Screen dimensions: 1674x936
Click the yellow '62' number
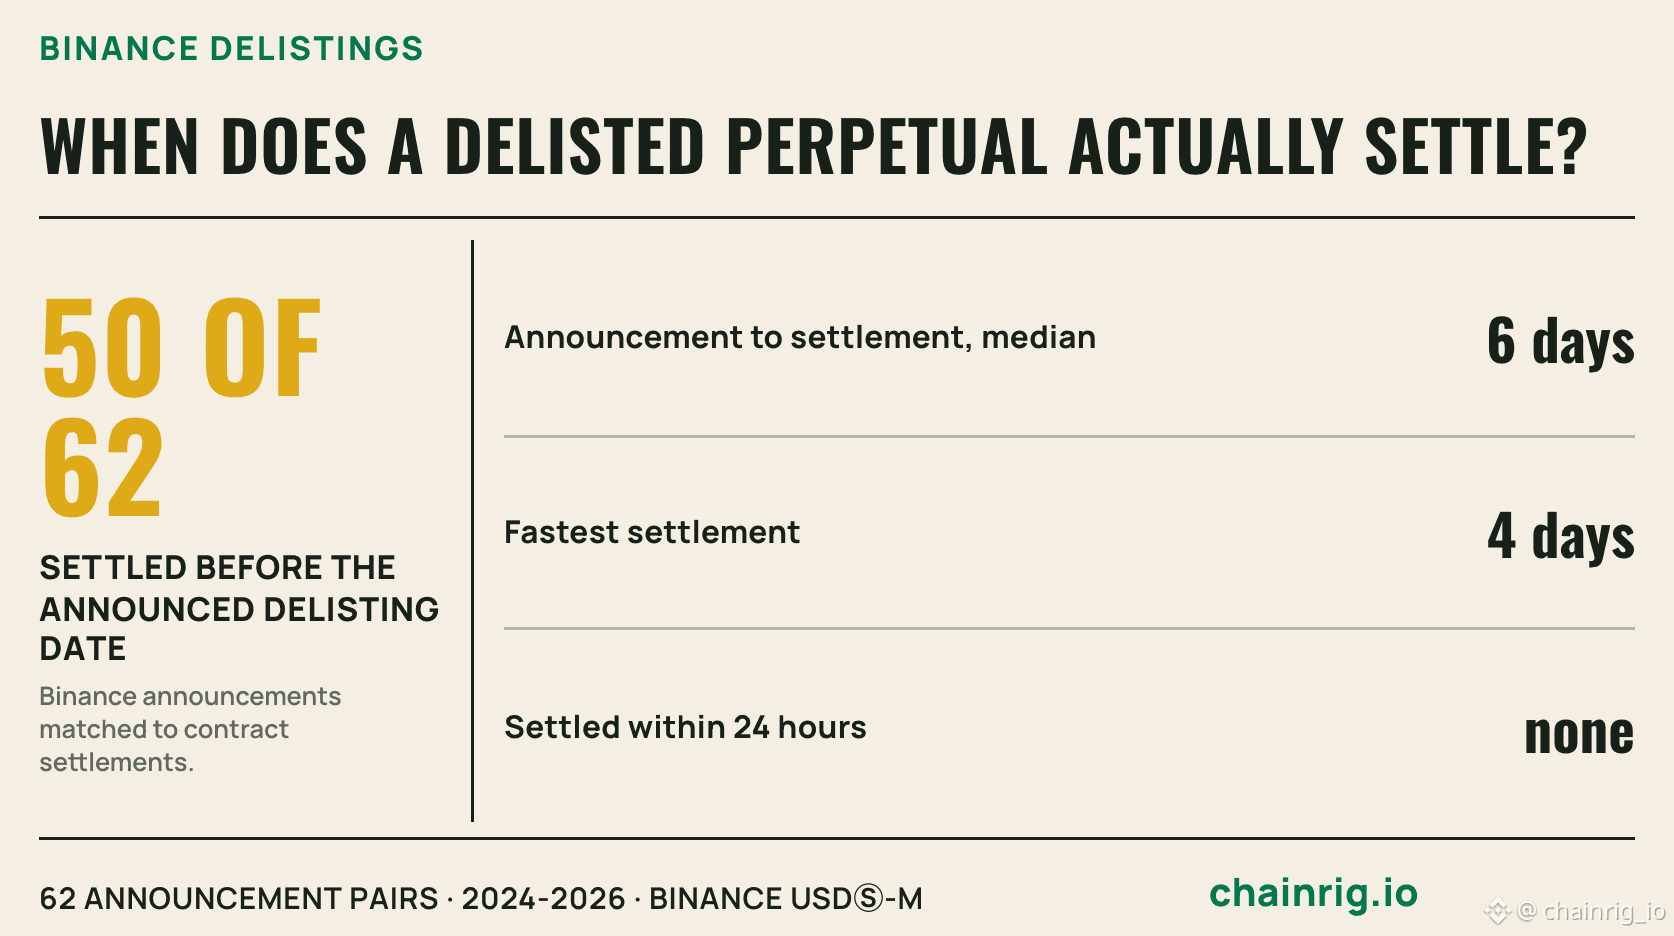point(102,468)
